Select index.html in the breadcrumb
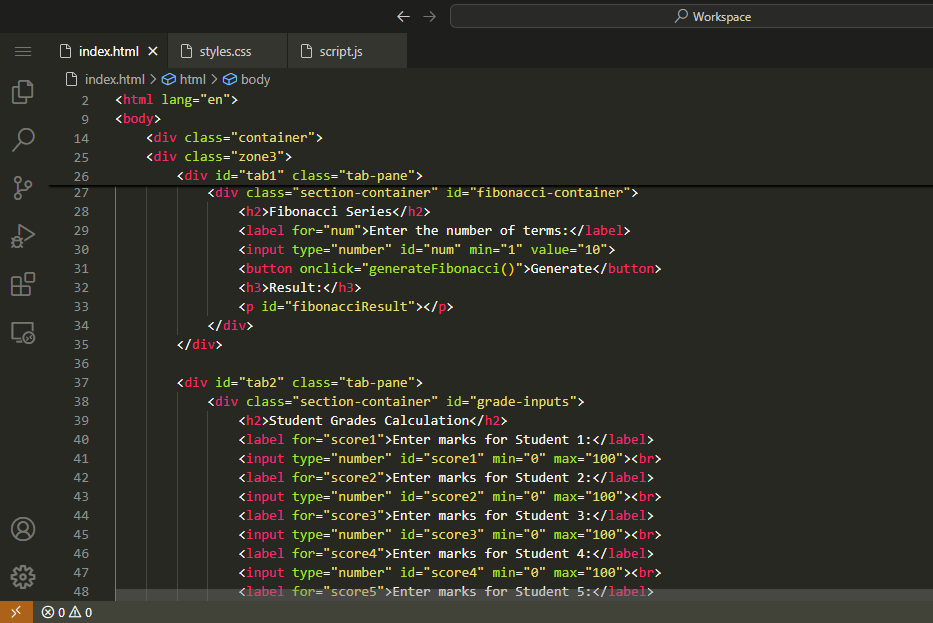 114,79
